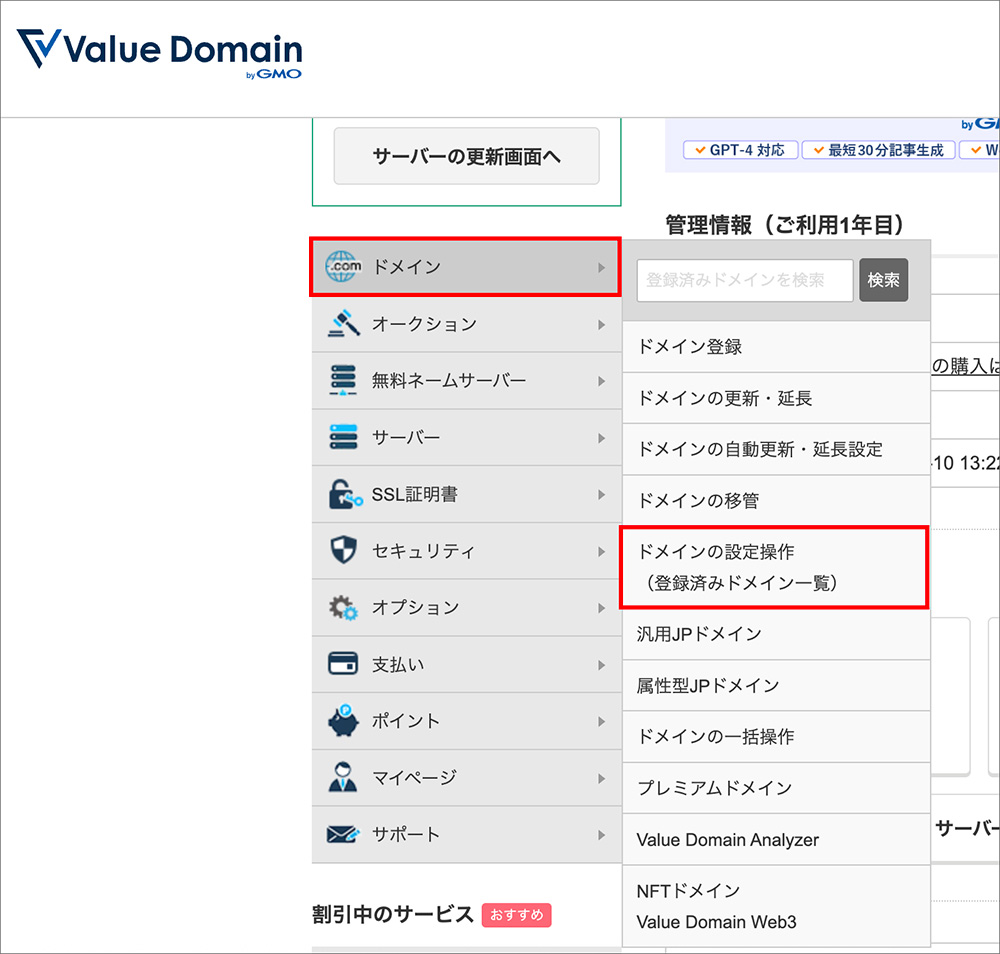This screenshot has width=1000, height=954.
Task: Click the options gear icon
Action: [x=343, y=608]
